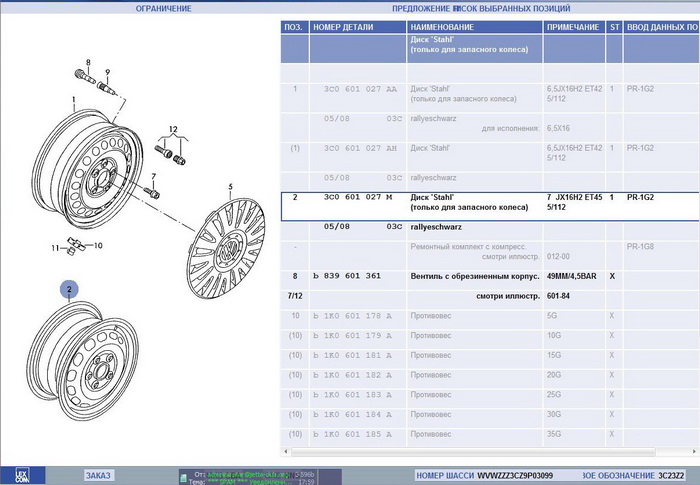Select callout 8 valve in diagram
Viewport: 700px width, 485px height.
pos(88,63)
